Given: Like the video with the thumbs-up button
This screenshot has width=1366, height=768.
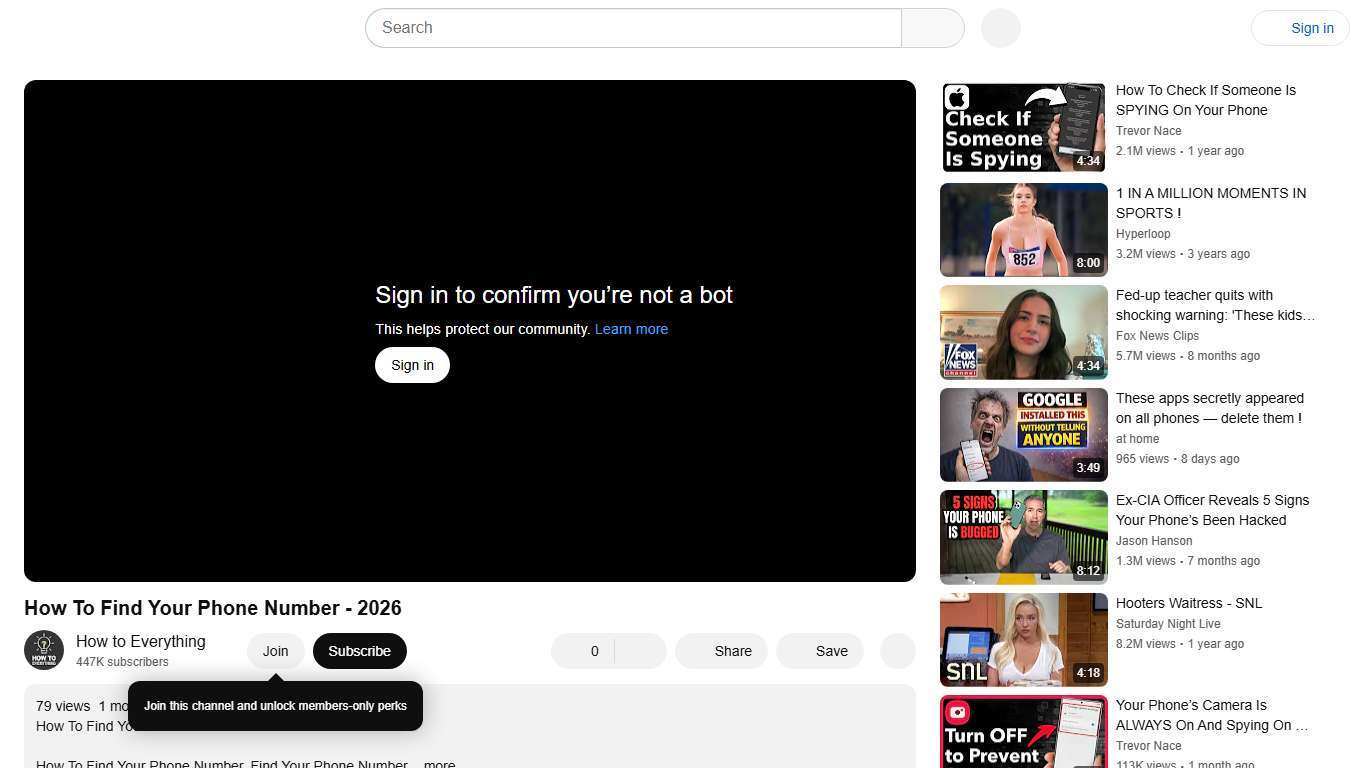Looking at the screenshot, I should click(585, 651).
